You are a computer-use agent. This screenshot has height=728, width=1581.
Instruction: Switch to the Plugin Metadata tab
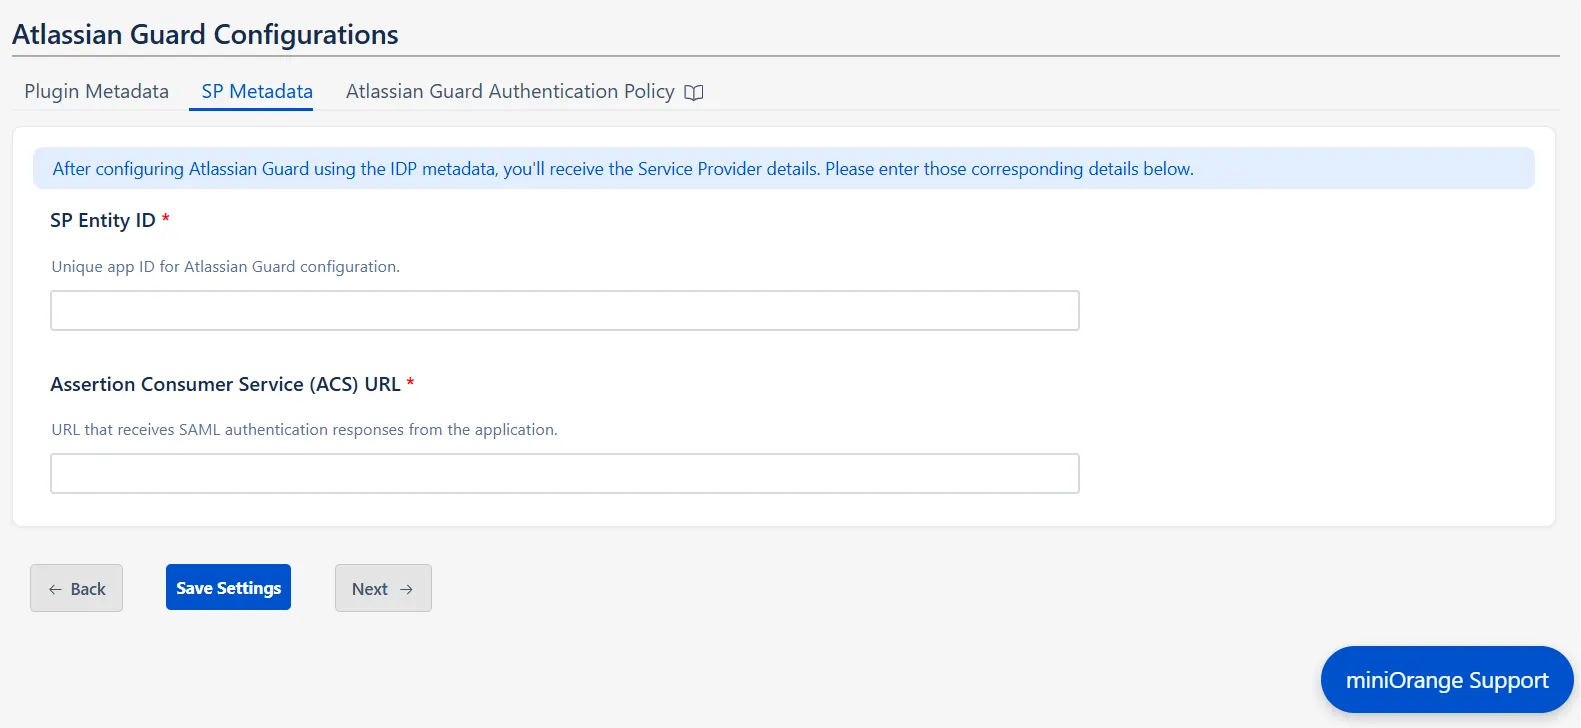click(95, 91)
